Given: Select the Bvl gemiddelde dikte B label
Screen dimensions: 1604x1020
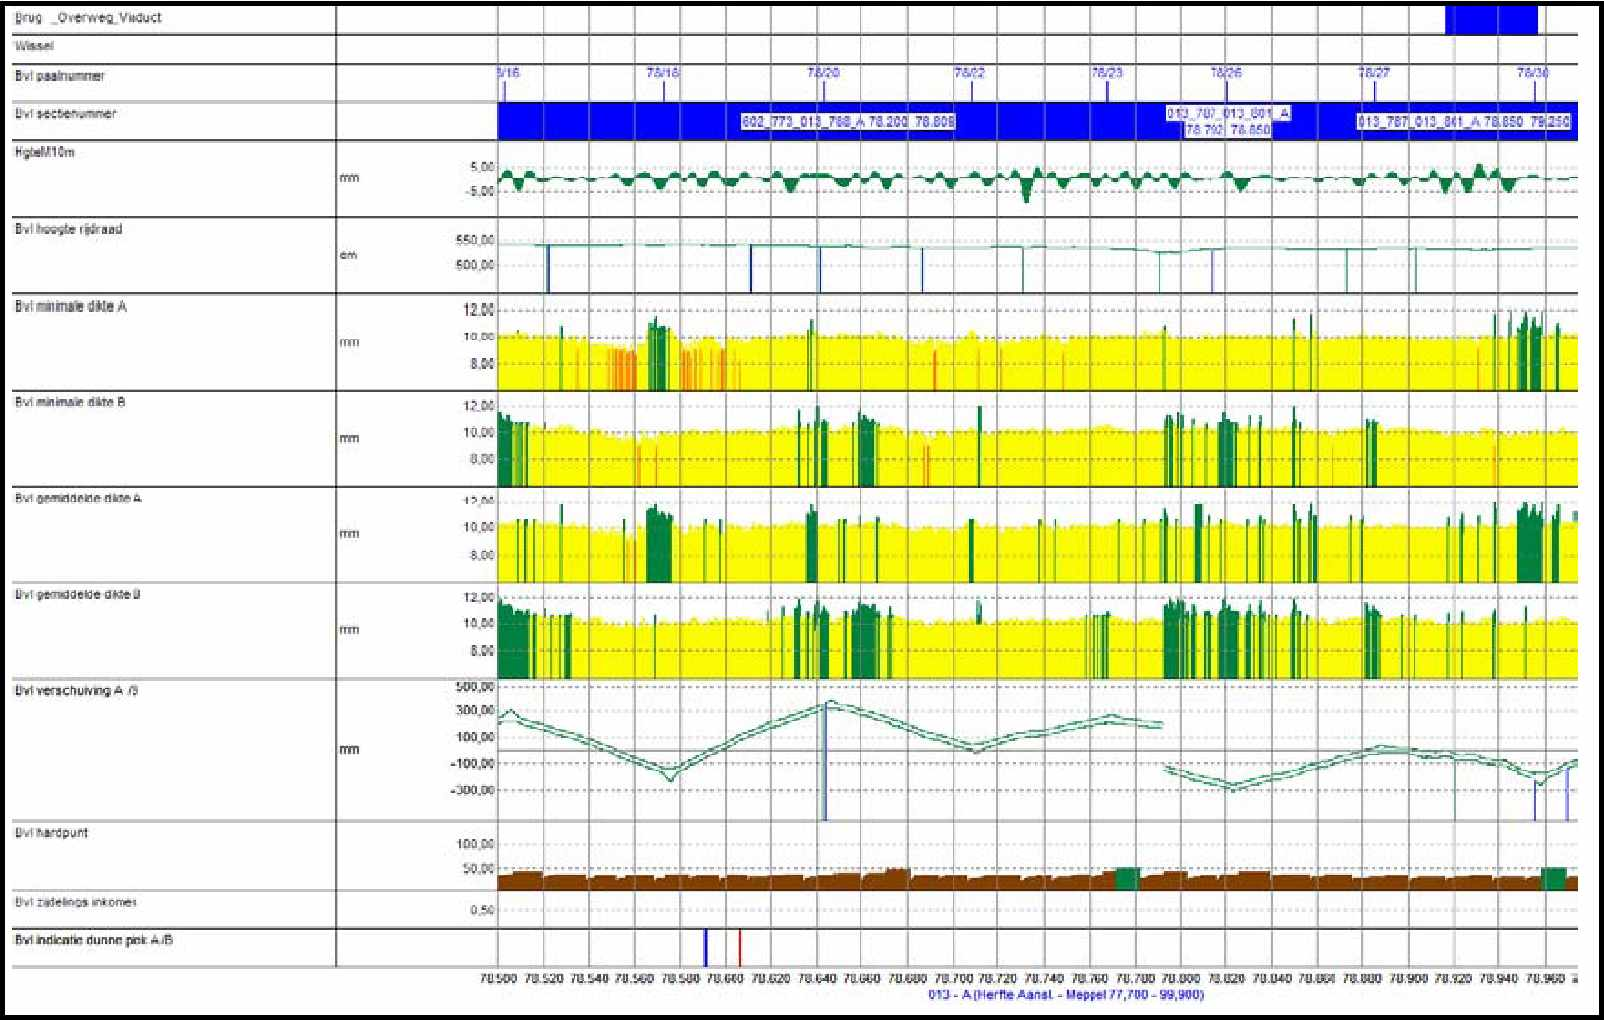Looking at the screenshot, I should point(77,595).
